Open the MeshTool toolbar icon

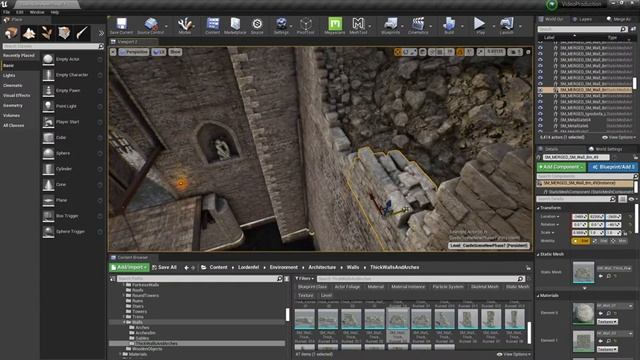[358, 25]
